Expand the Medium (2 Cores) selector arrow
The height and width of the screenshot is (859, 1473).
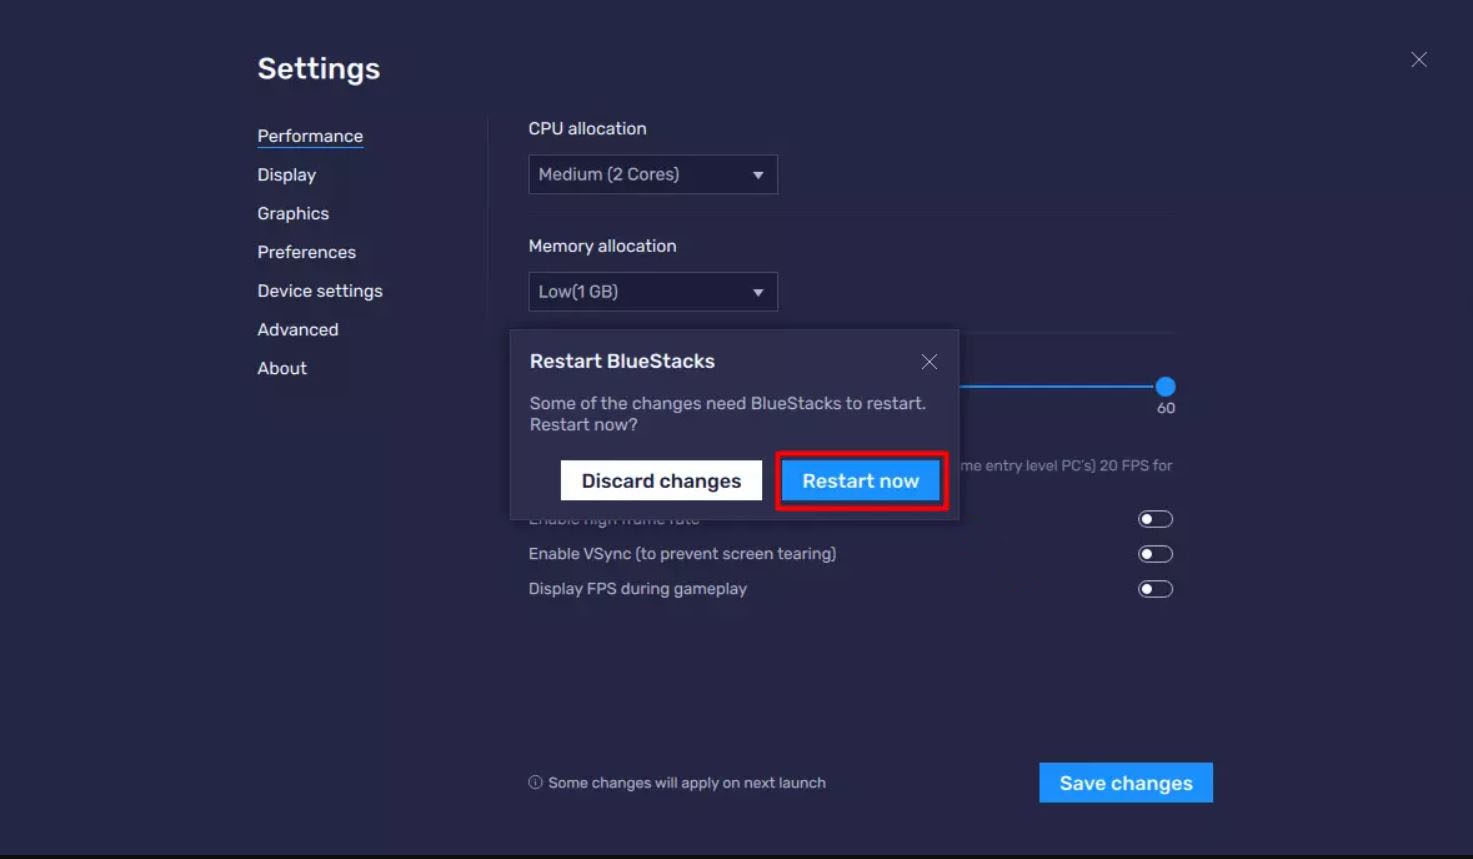pyautogui.click(x=758, y=174)
